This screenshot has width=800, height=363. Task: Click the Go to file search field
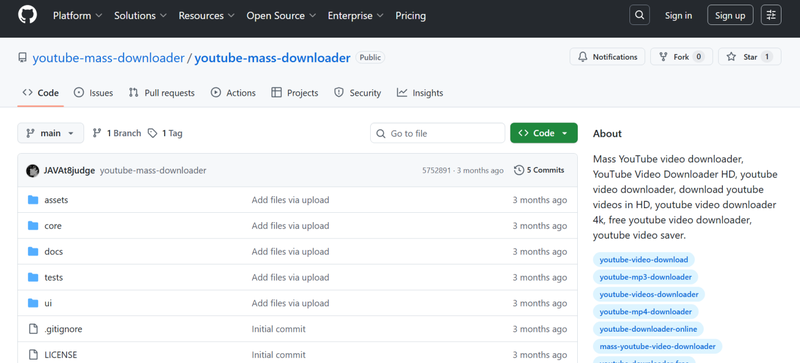(438, 133)
